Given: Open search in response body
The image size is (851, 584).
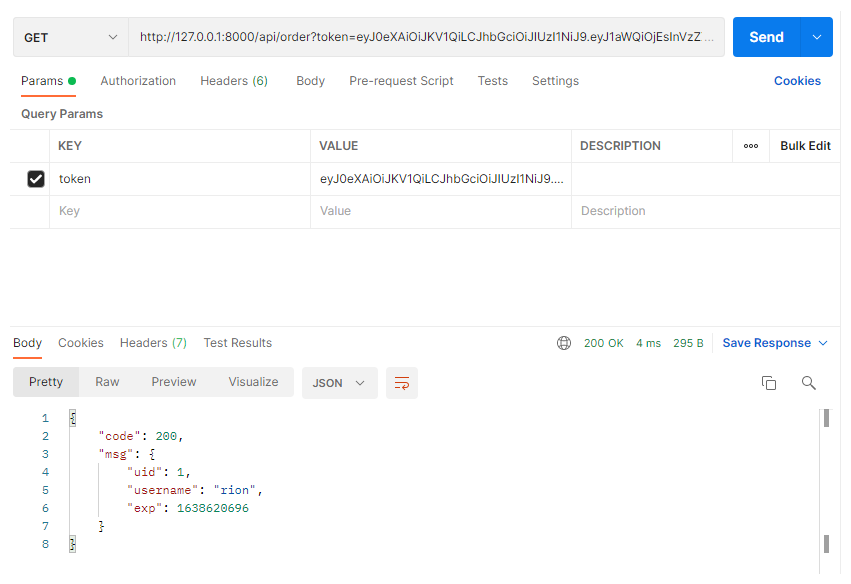Looking at the screenshot, I should pos(809,383).
